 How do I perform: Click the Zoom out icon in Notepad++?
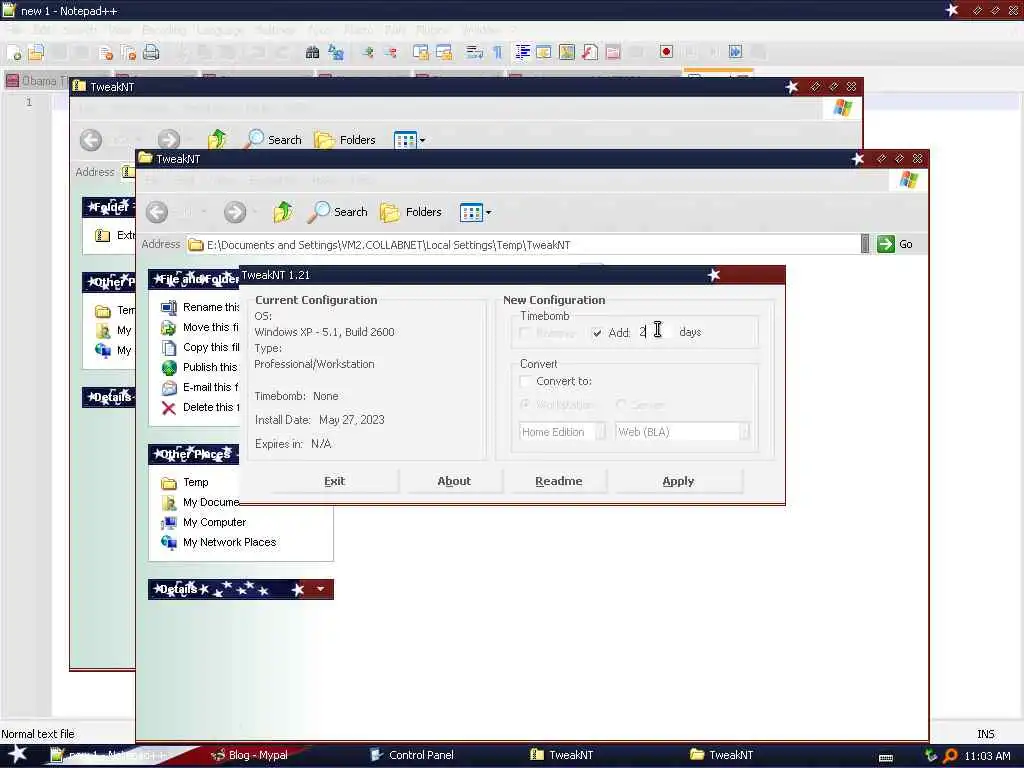[391, 52]
